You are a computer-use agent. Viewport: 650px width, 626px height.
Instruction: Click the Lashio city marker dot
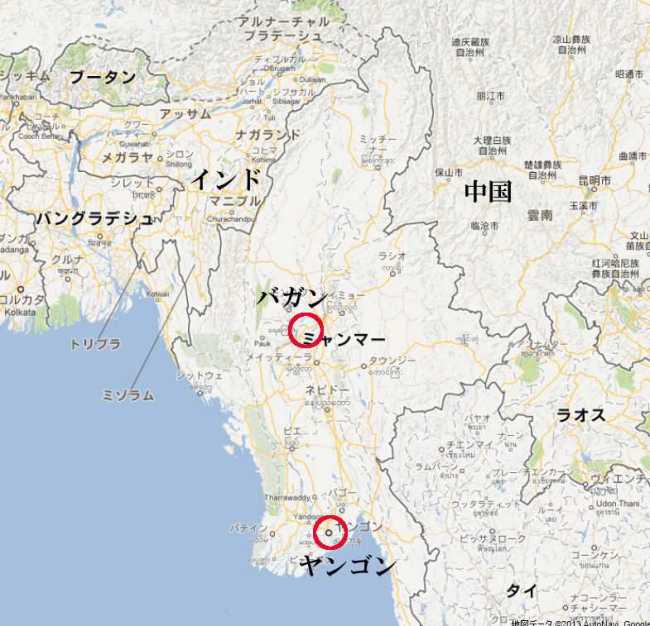(393, 273)
